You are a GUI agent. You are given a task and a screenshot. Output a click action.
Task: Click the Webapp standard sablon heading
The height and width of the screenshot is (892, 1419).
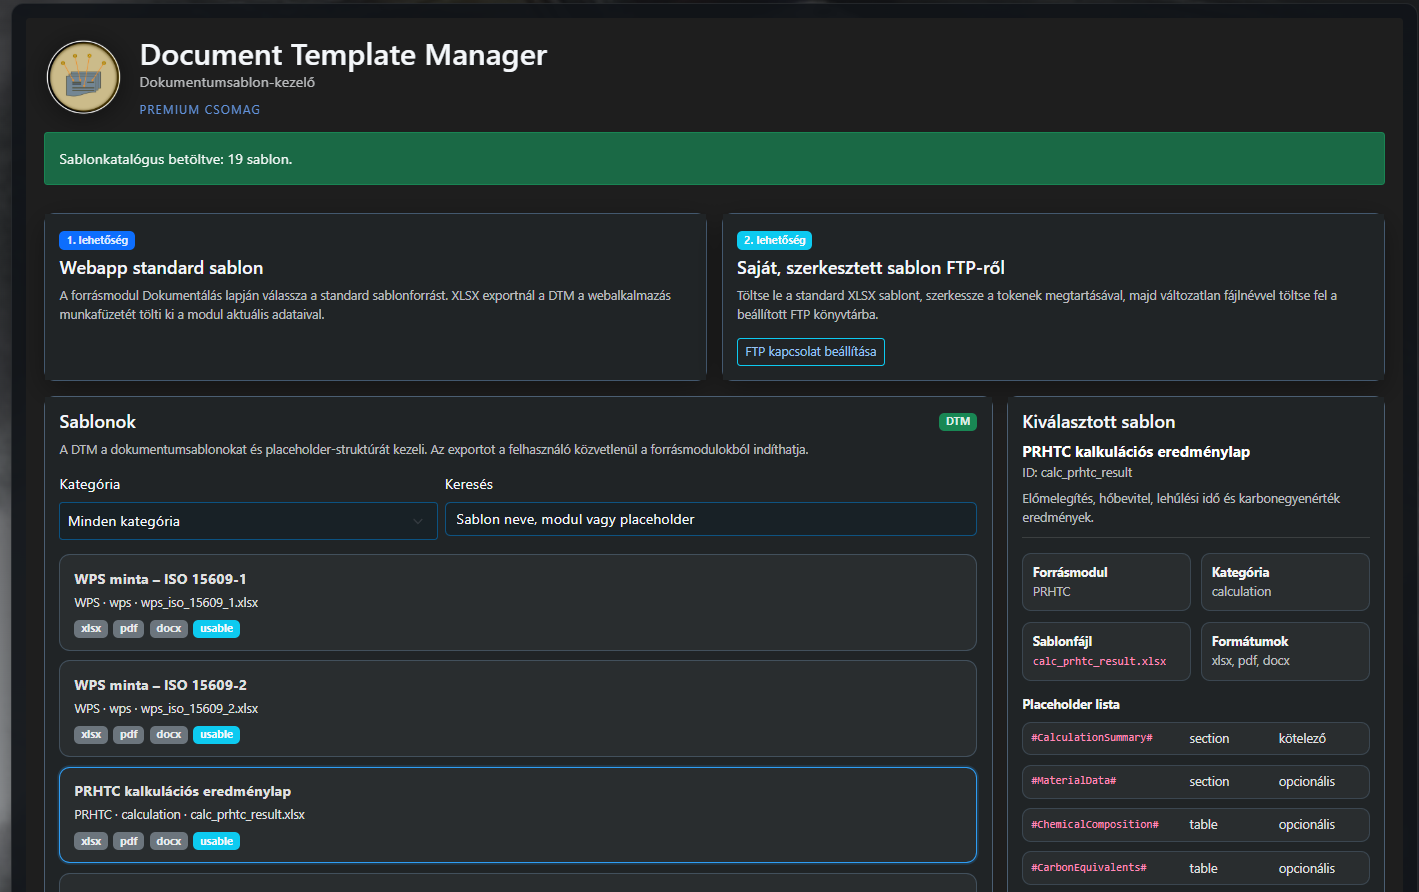tap(161, 268)
